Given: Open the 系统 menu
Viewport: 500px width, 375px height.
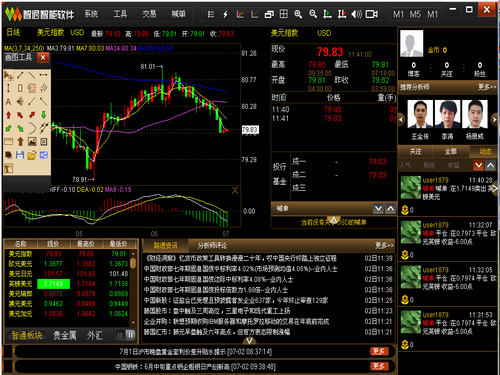Looking at the screenshot, I should pos(91,14).
